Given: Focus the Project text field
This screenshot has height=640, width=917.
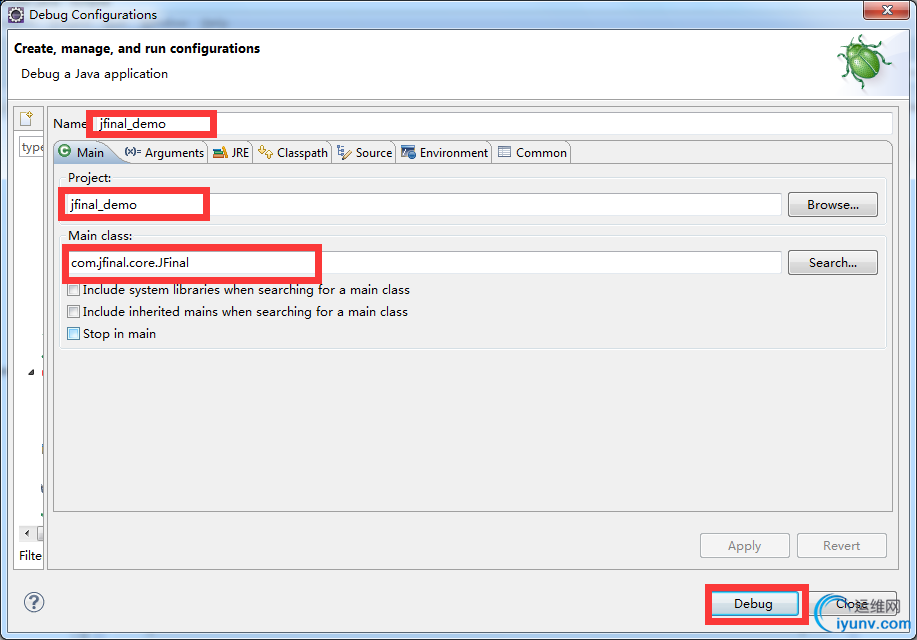Looking at the screenshot, I should click(423, 205).
